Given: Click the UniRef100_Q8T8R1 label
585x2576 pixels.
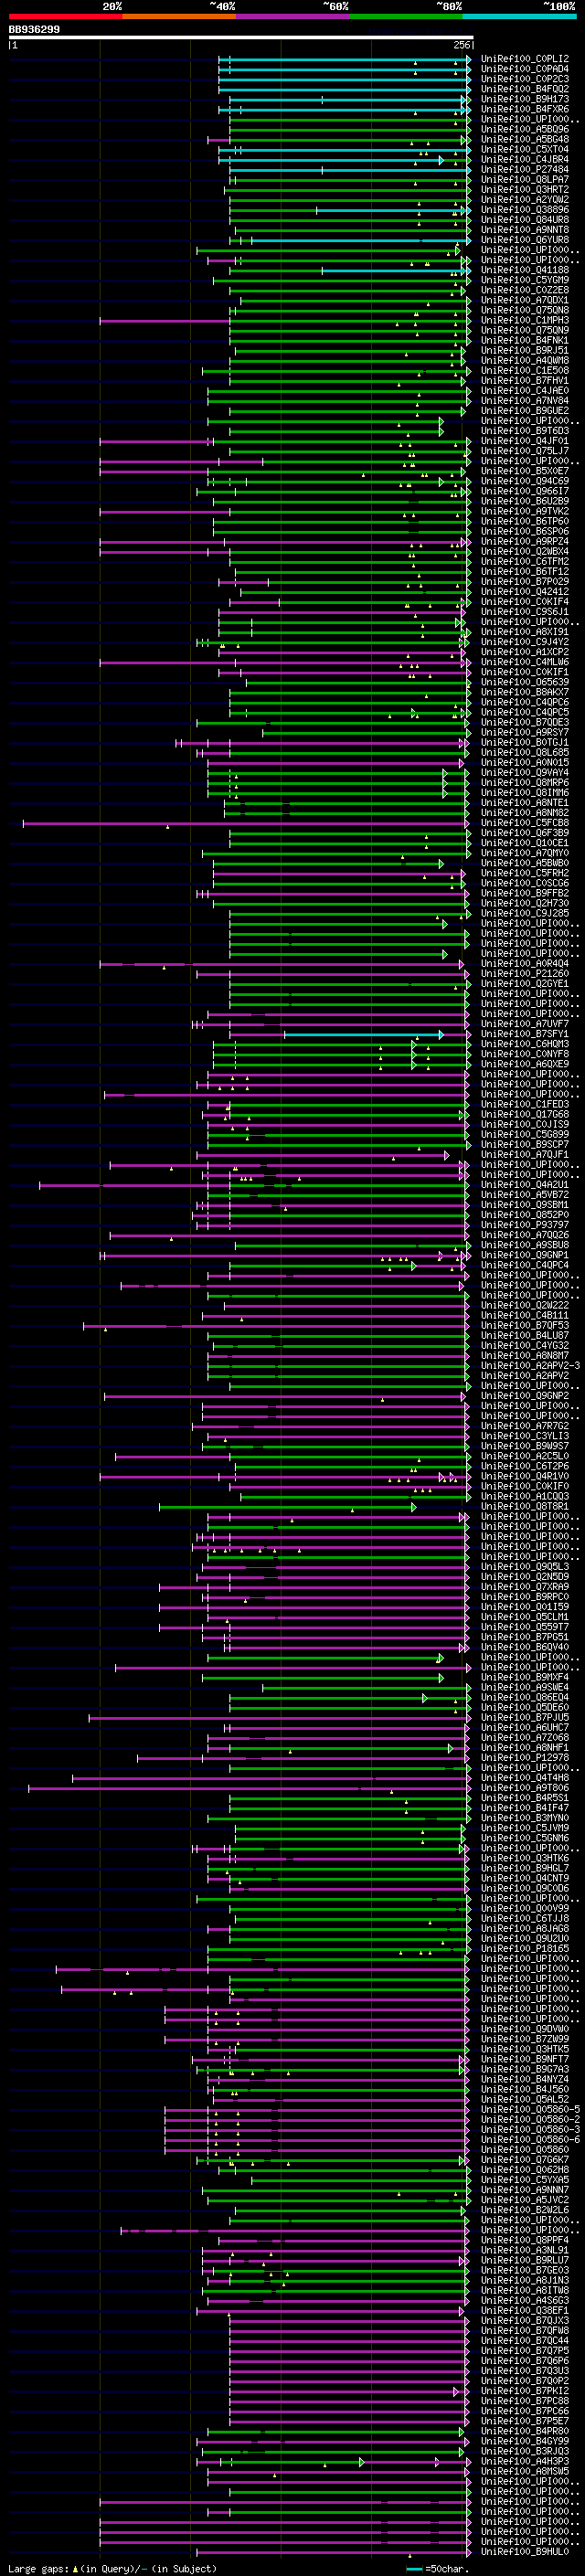Looking at the screenshot, I should click(525, 1507).
